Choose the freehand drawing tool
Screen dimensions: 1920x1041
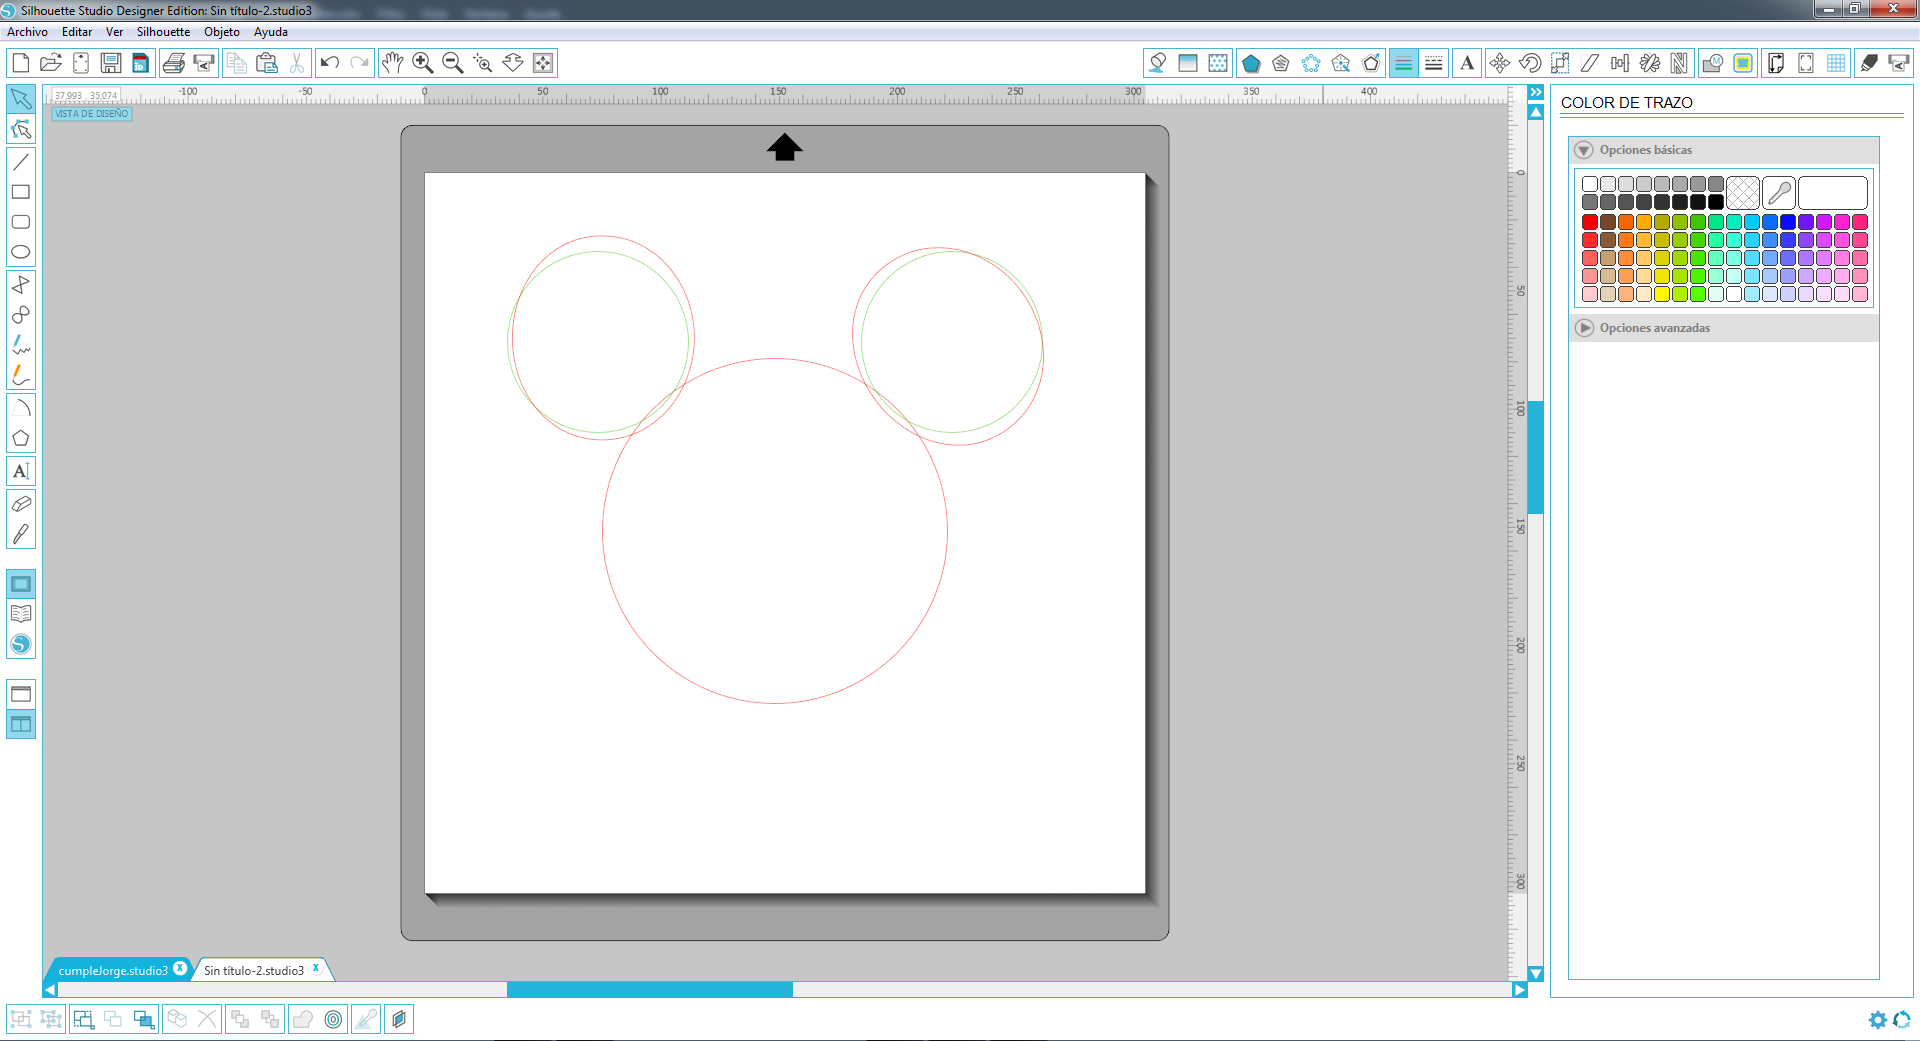point(21,345)
